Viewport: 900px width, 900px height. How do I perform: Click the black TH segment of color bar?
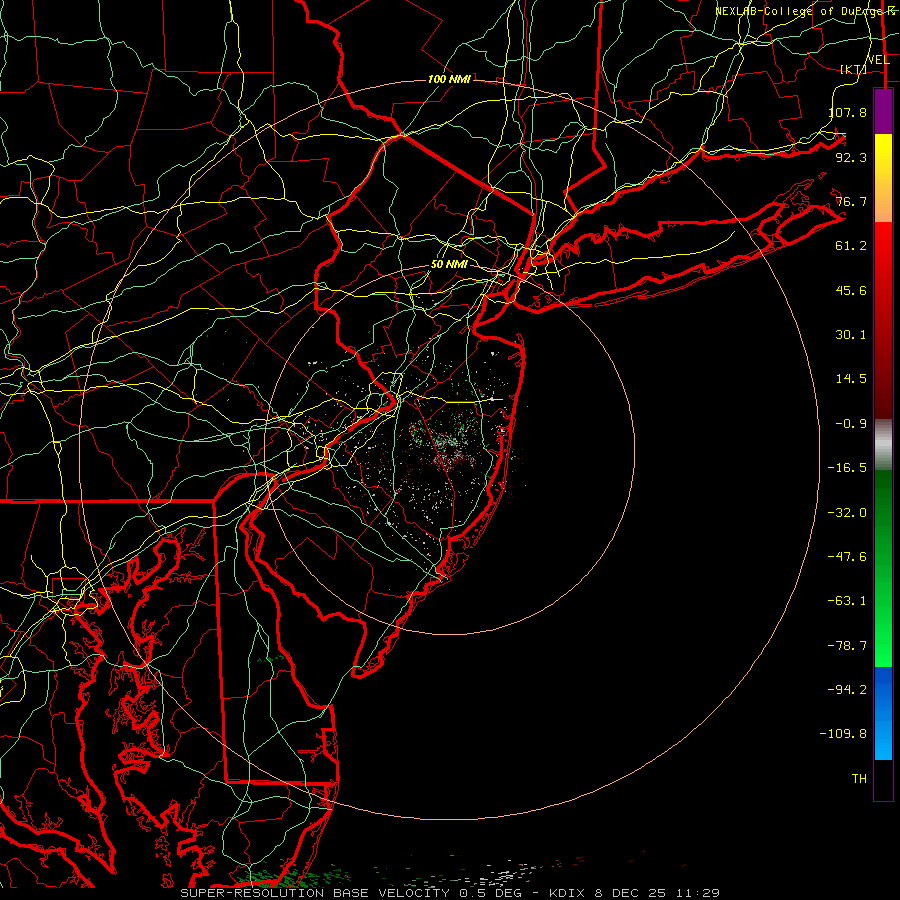point(883,780)
